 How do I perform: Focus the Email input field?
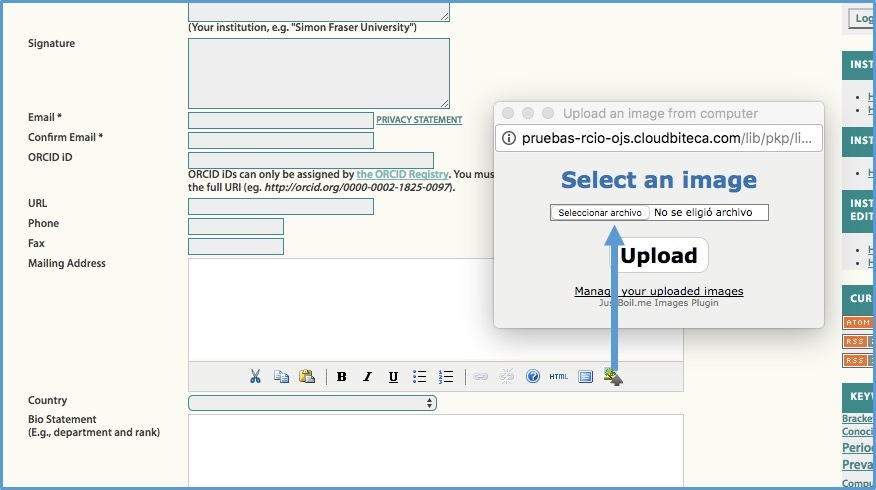click(x=281, y=120)
